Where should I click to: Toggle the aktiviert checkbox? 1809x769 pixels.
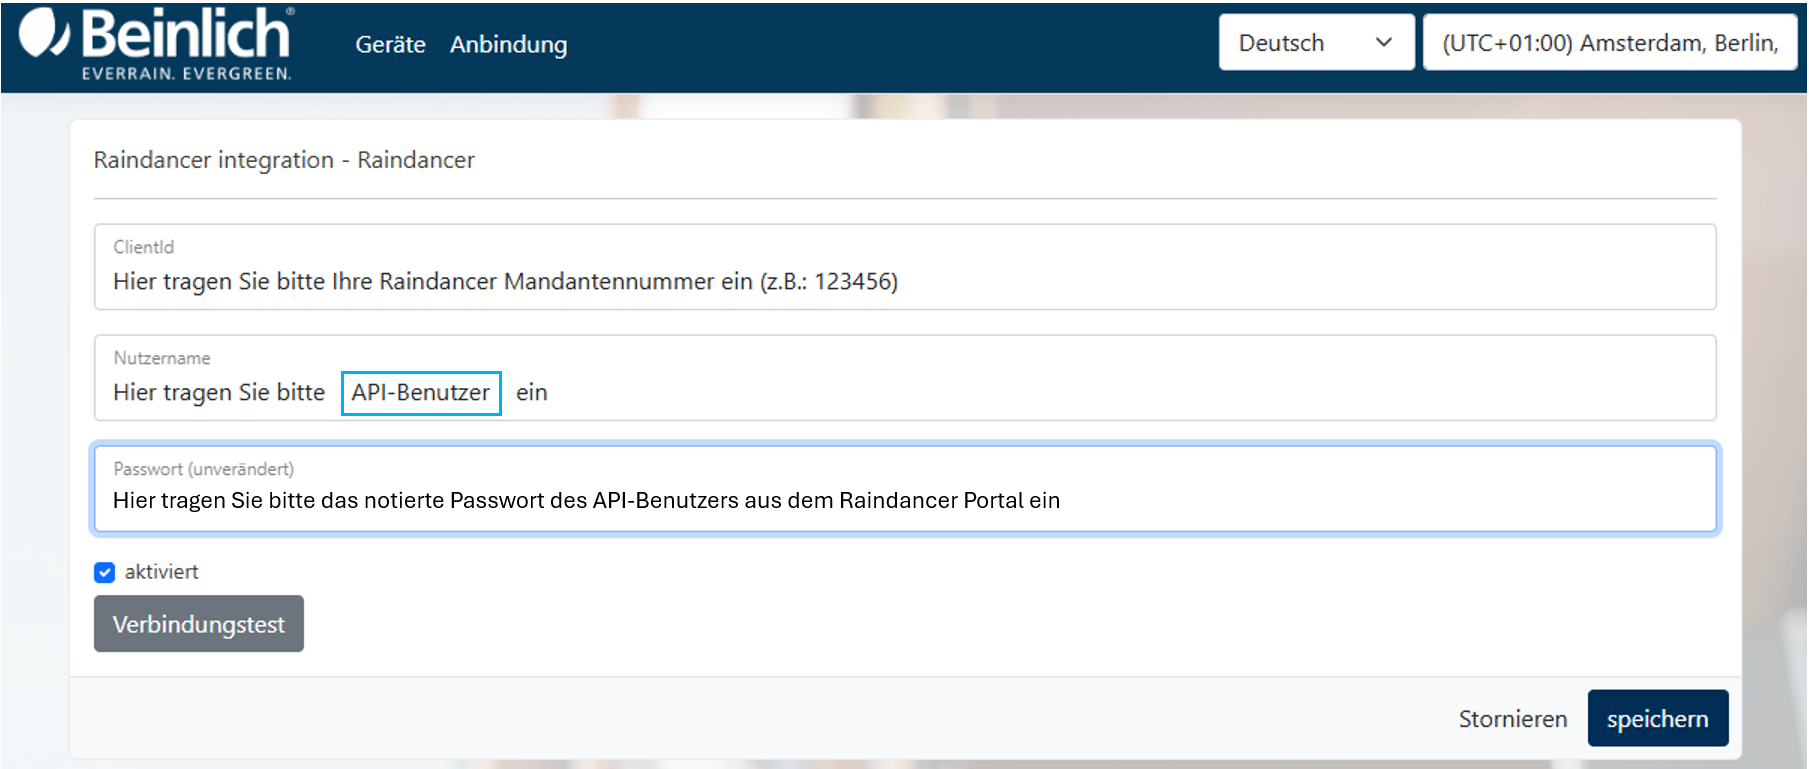105,572
